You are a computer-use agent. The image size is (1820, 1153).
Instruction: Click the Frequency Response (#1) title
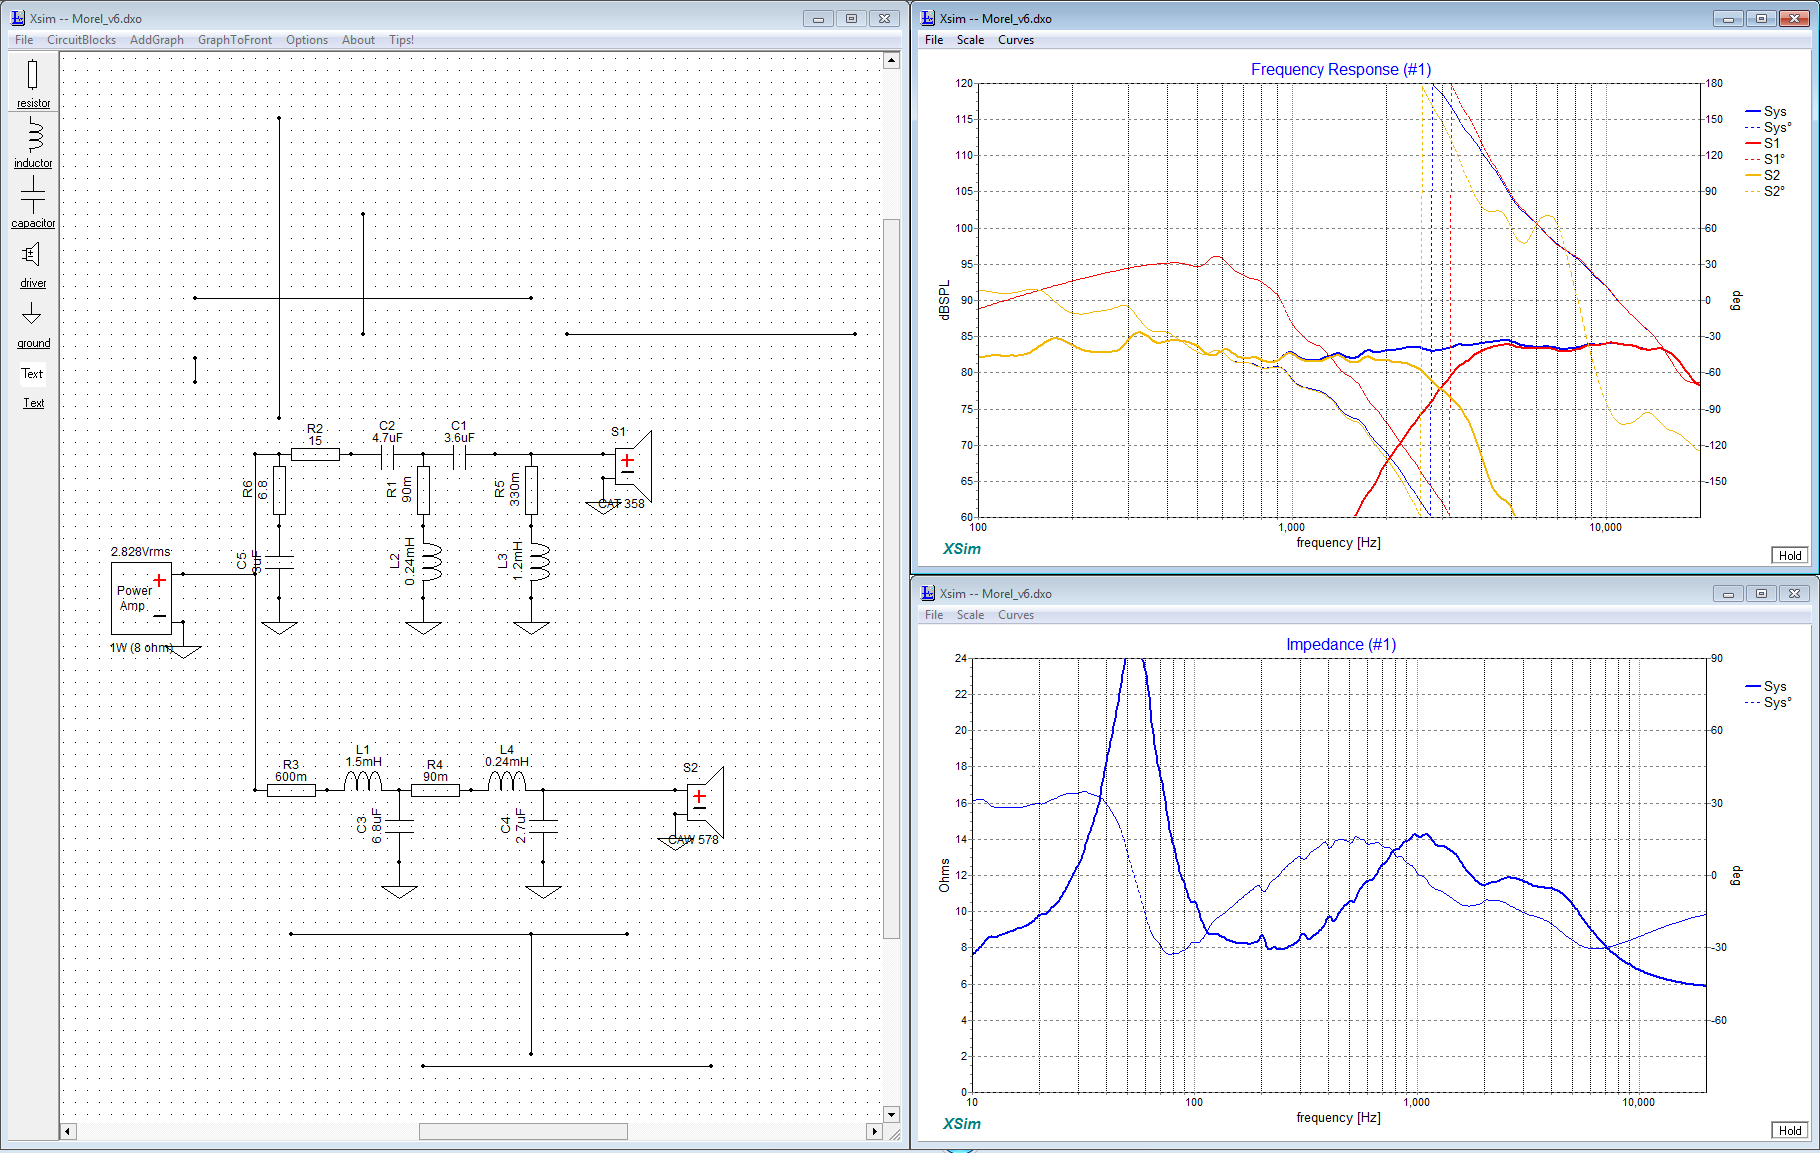(1340, 69)
